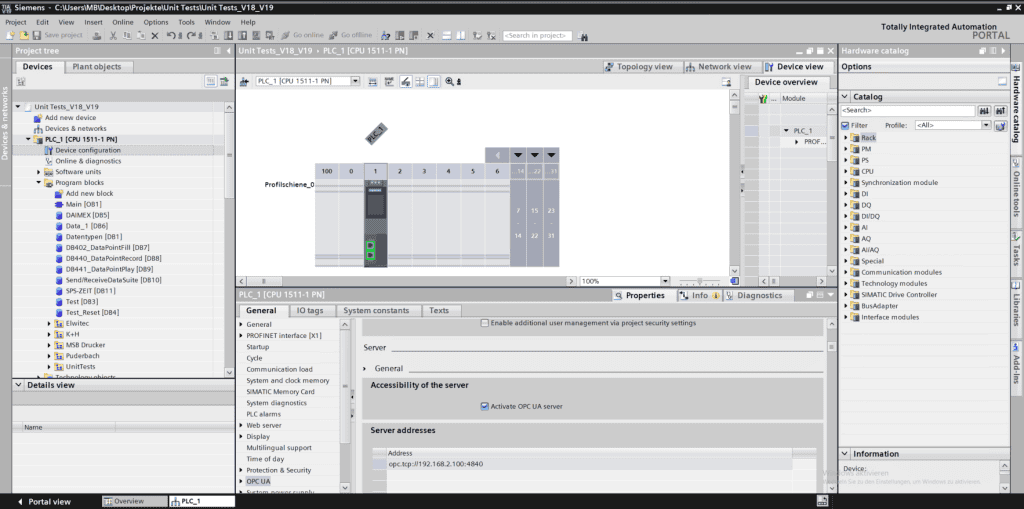The width and height of the screenshot is (1024, 509).
Task: Click catalog search upward icon
Action: click(x=1000, y=110)
